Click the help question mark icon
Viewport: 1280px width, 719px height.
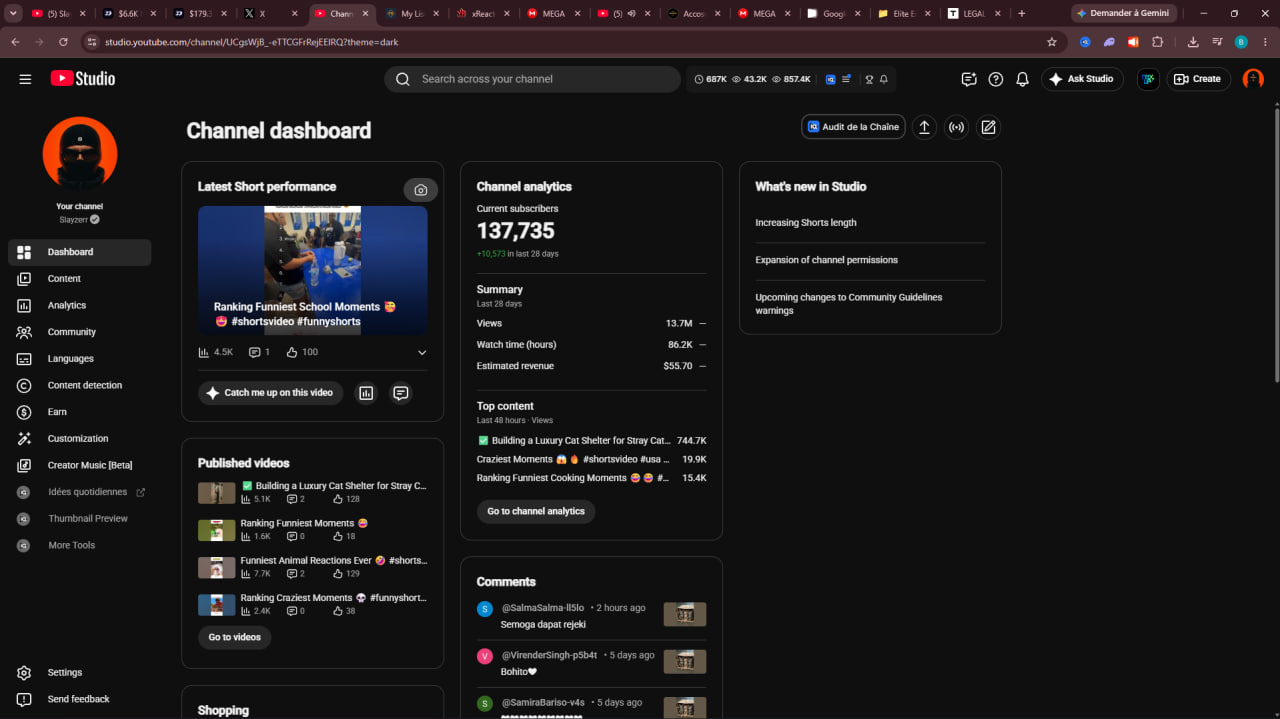[995, 79]
